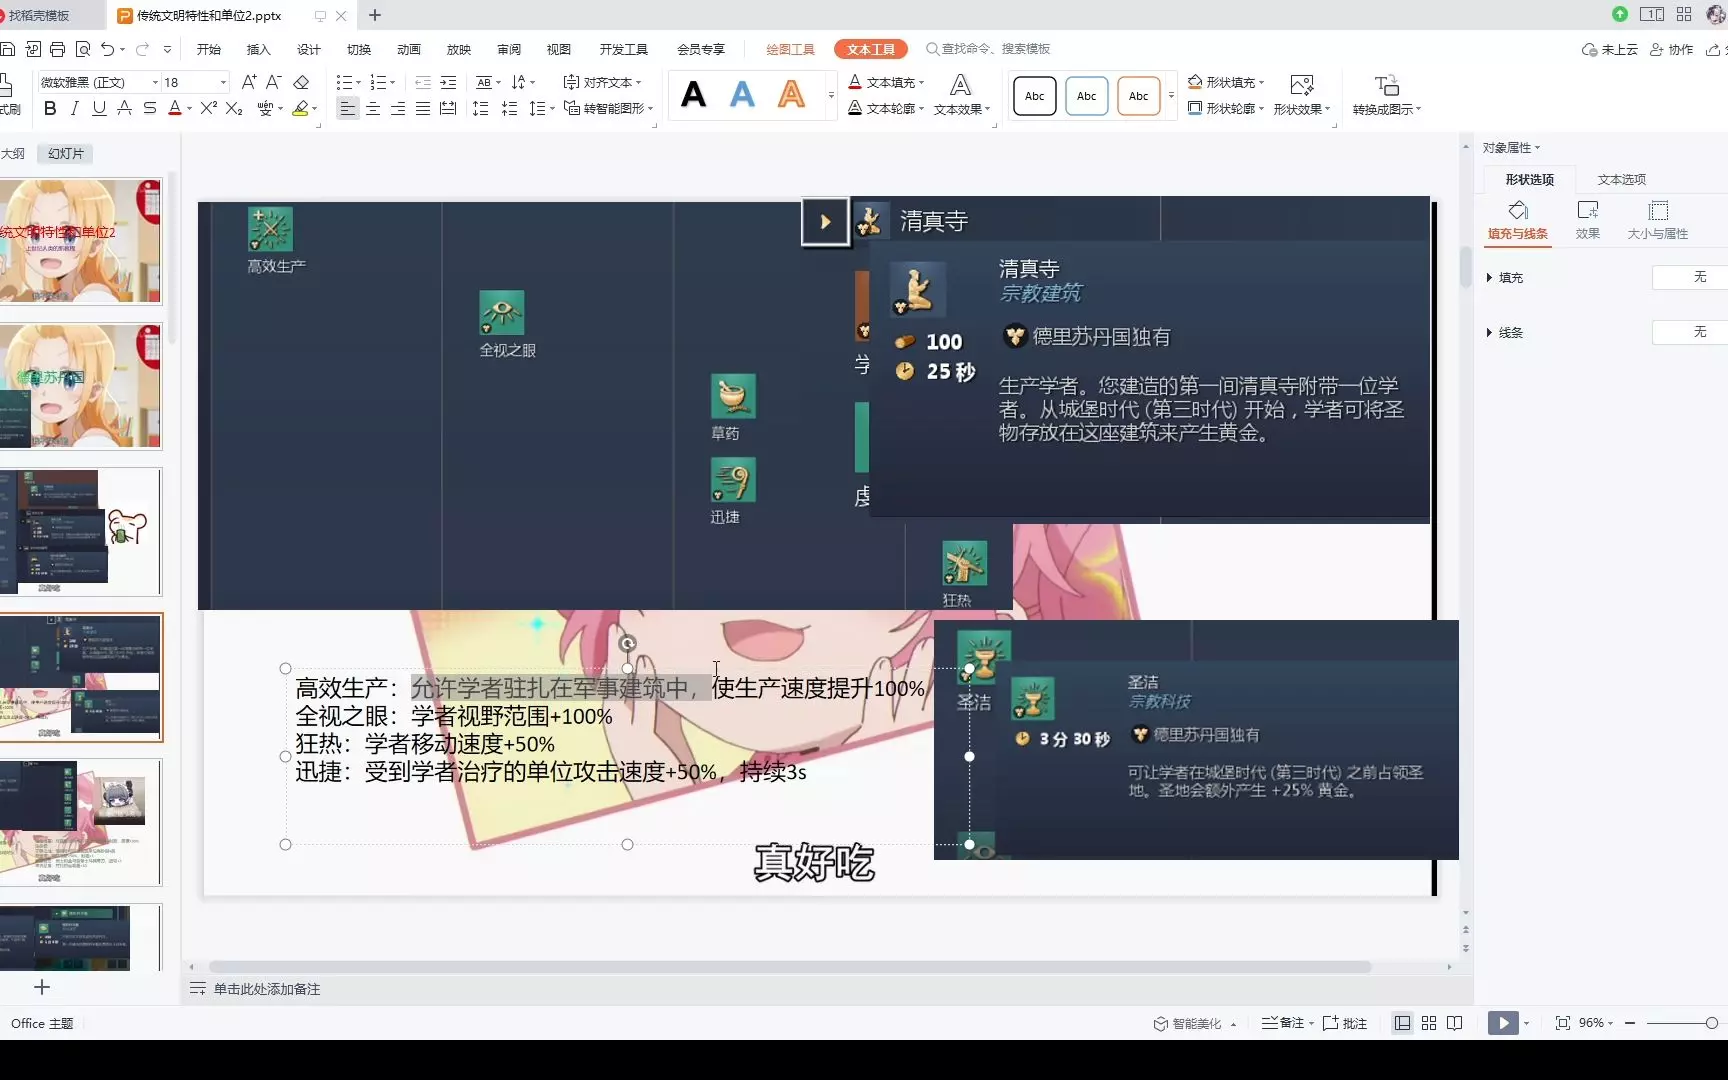
Task: Justify the paragraph text
Action: point(423,108)
